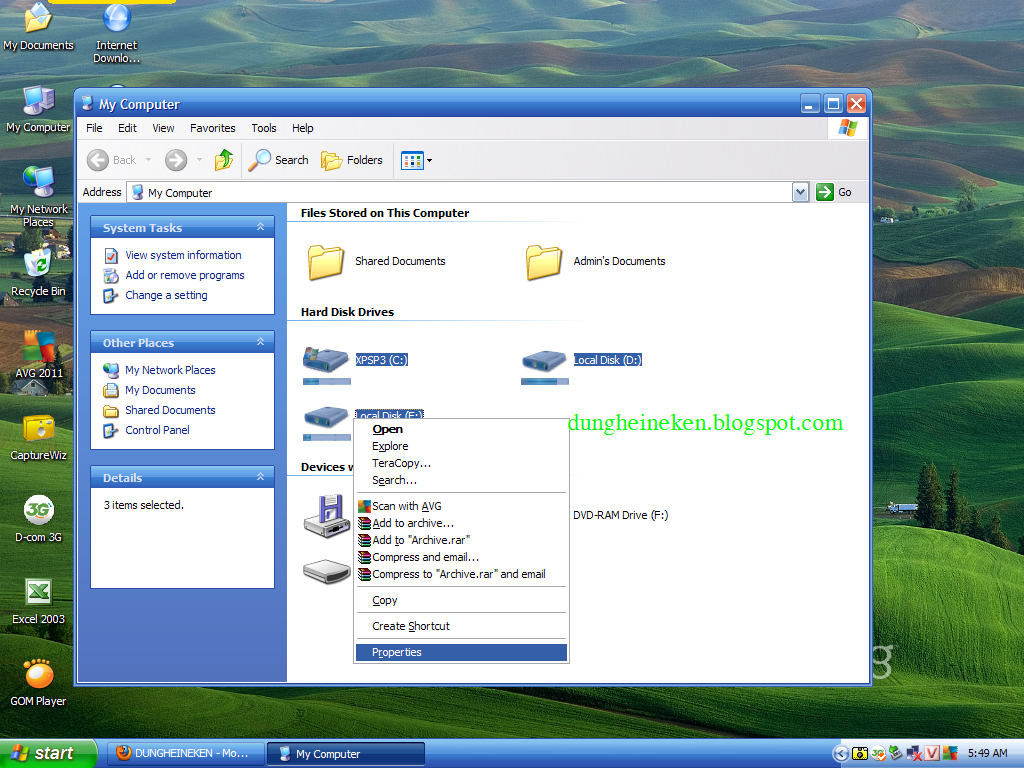Select My Computer desktop icon
Image resolution: width=1024 pixels, height=768 pixels.
[x=38, y=109]
